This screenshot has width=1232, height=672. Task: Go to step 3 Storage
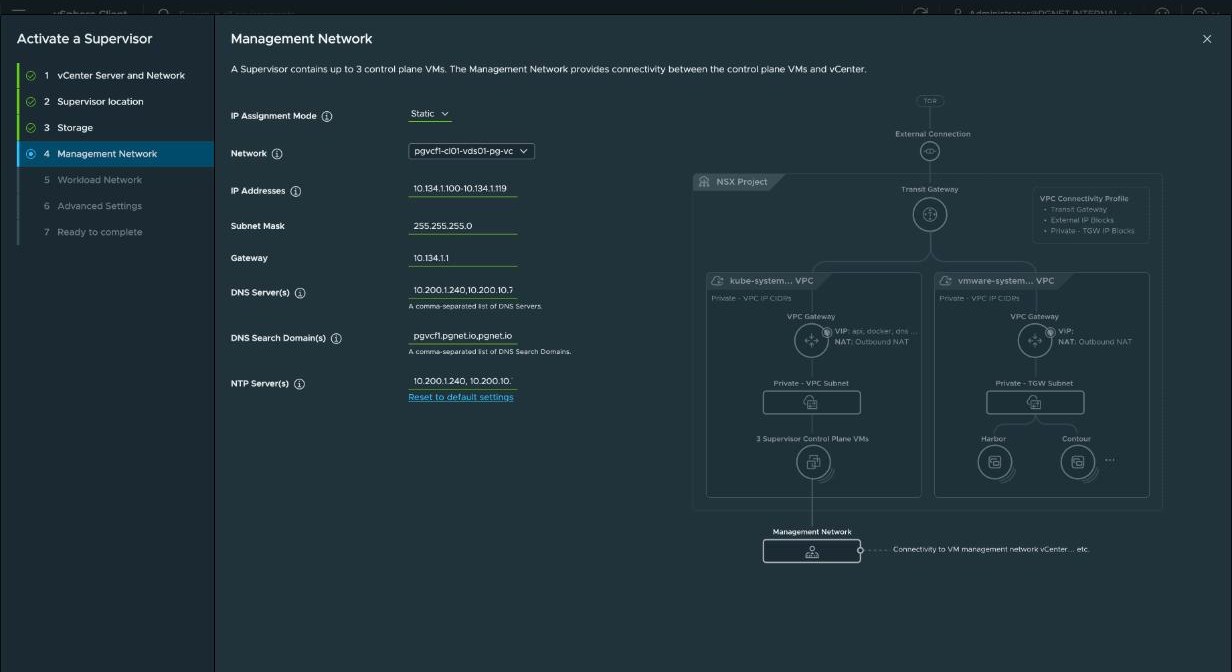point(115,128)
